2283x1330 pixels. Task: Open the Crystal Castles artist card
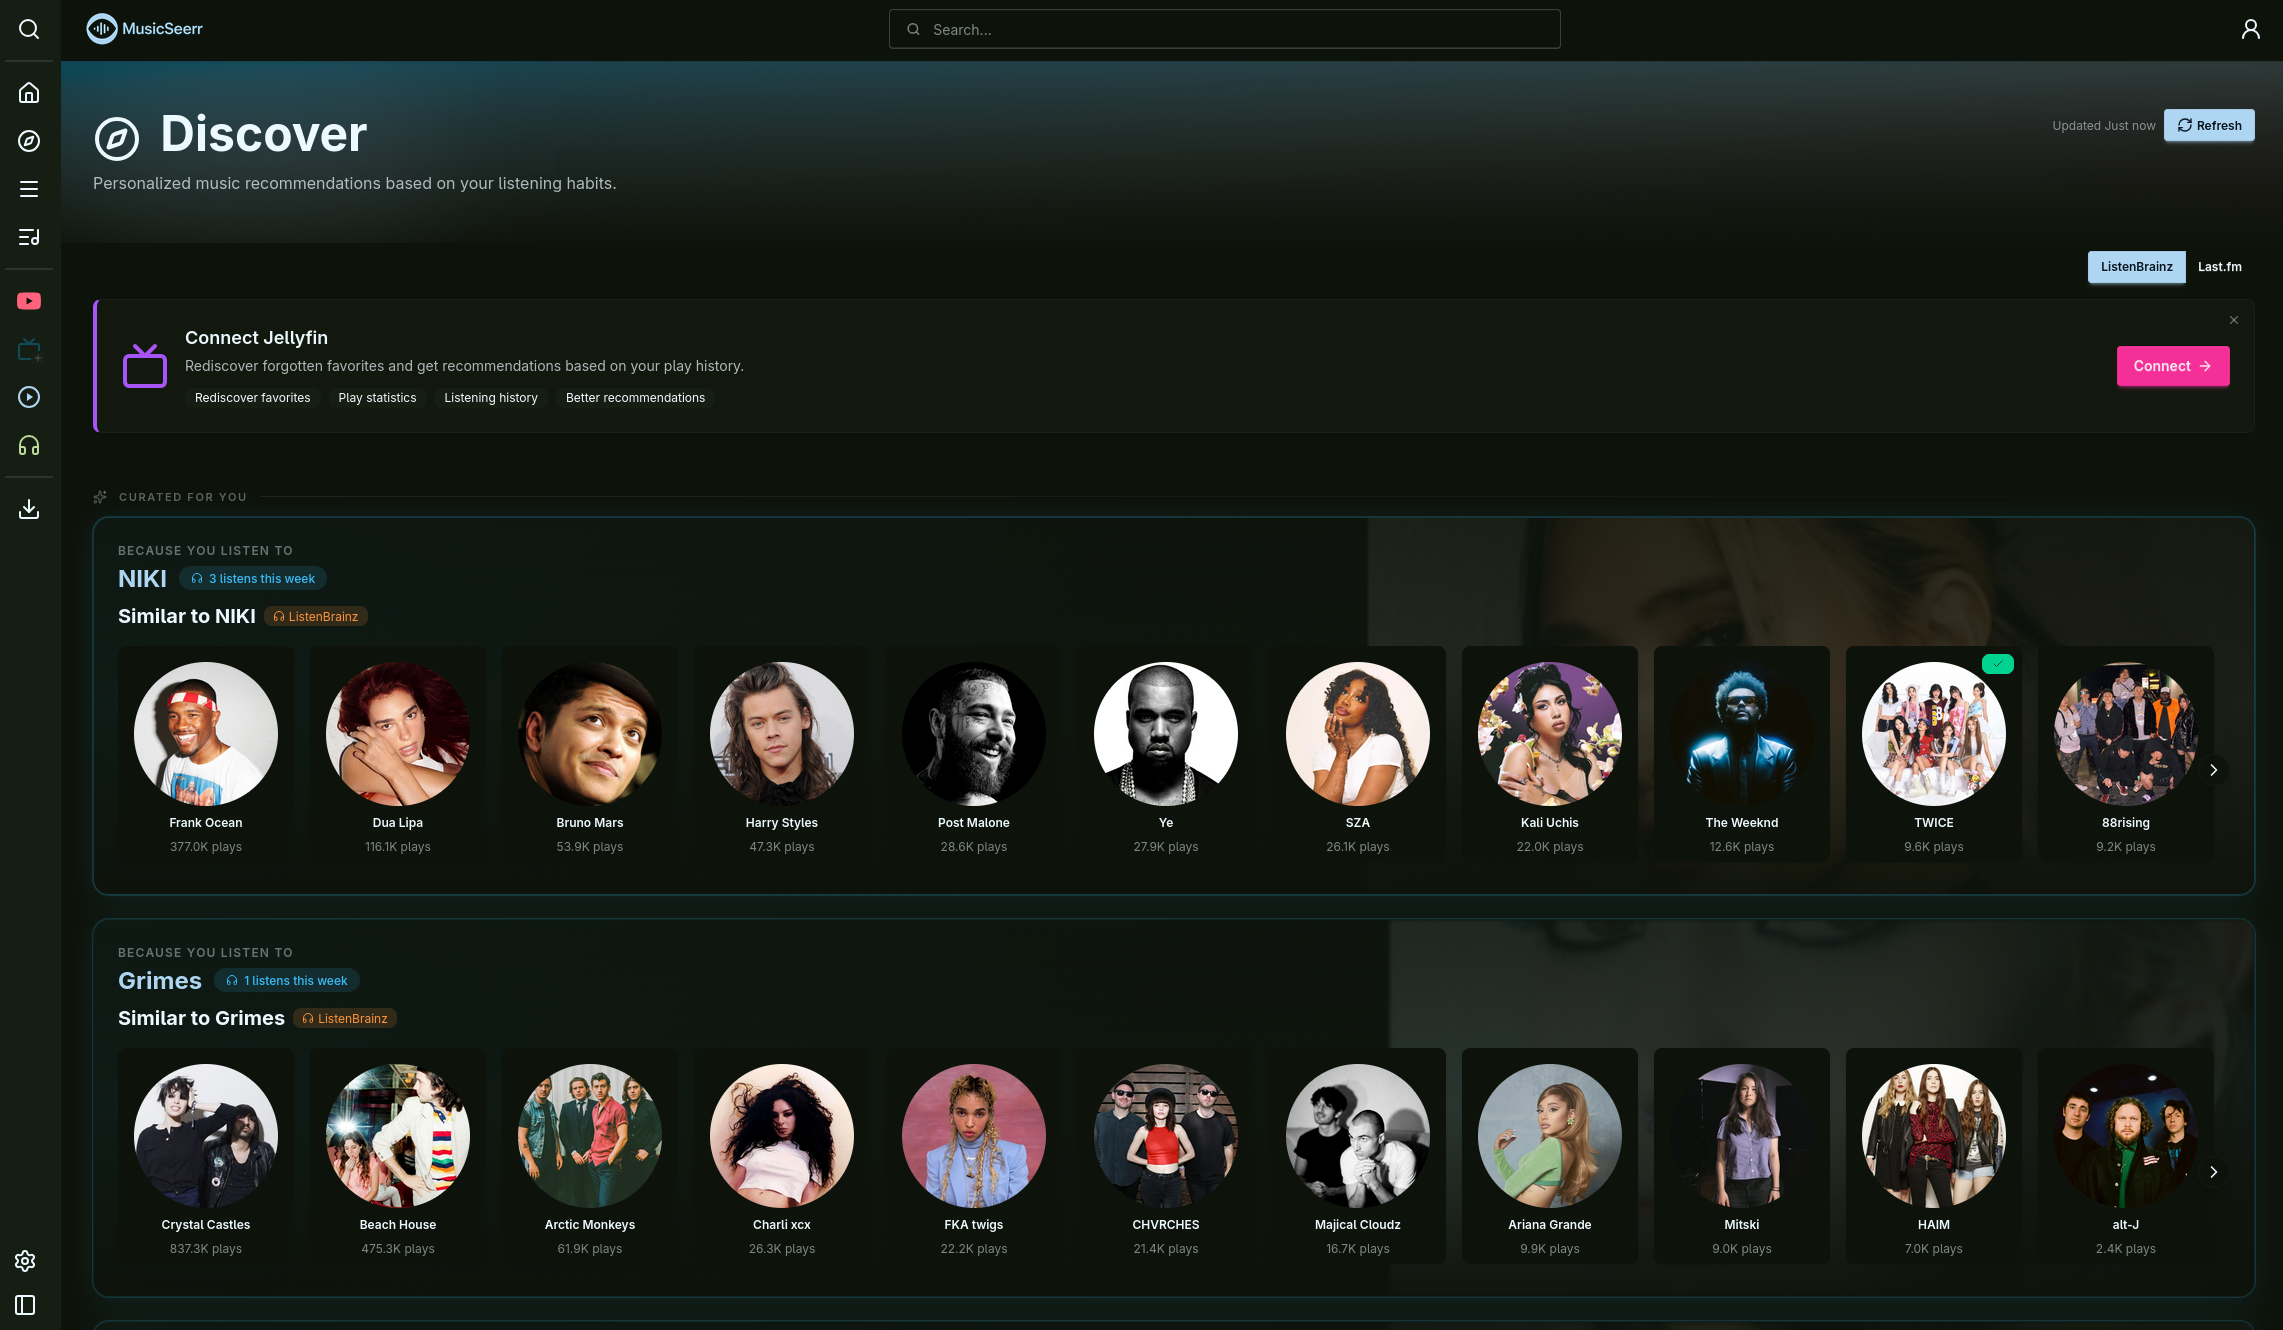206,1156
